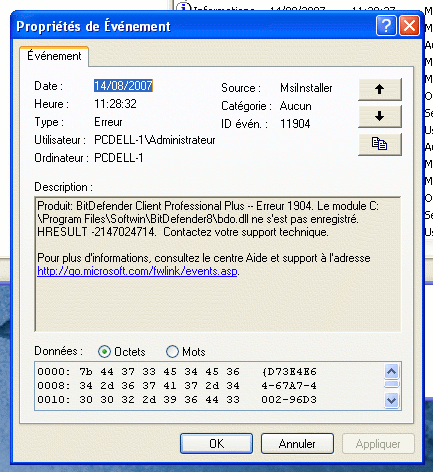This screenshot has height=472, width=433.
Task: Close the Propriétés de Événement dialog
Action: tap(409, 25)
